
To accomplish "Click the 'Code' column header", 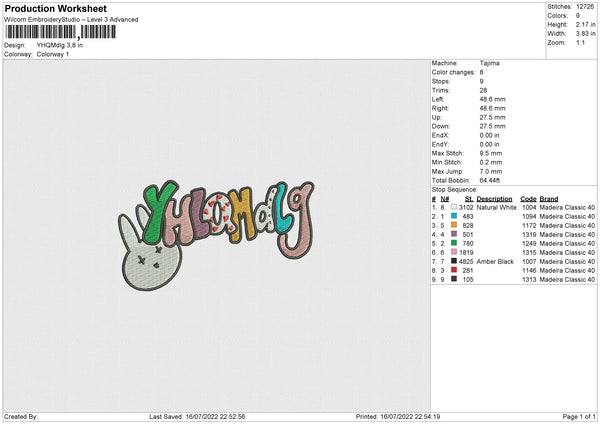I will (528, 199).
